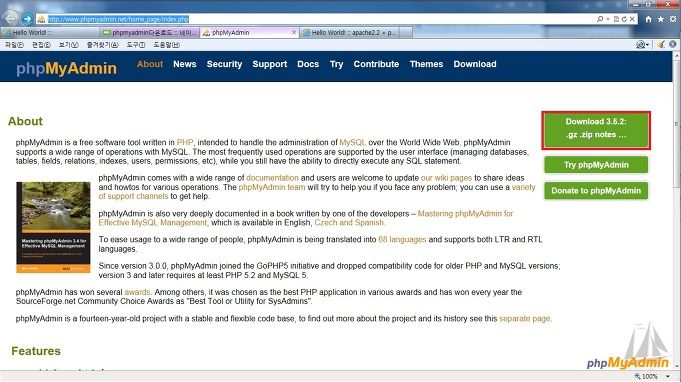
Task: Click the Download 3.5.2 green button
Action: [596, 130]
